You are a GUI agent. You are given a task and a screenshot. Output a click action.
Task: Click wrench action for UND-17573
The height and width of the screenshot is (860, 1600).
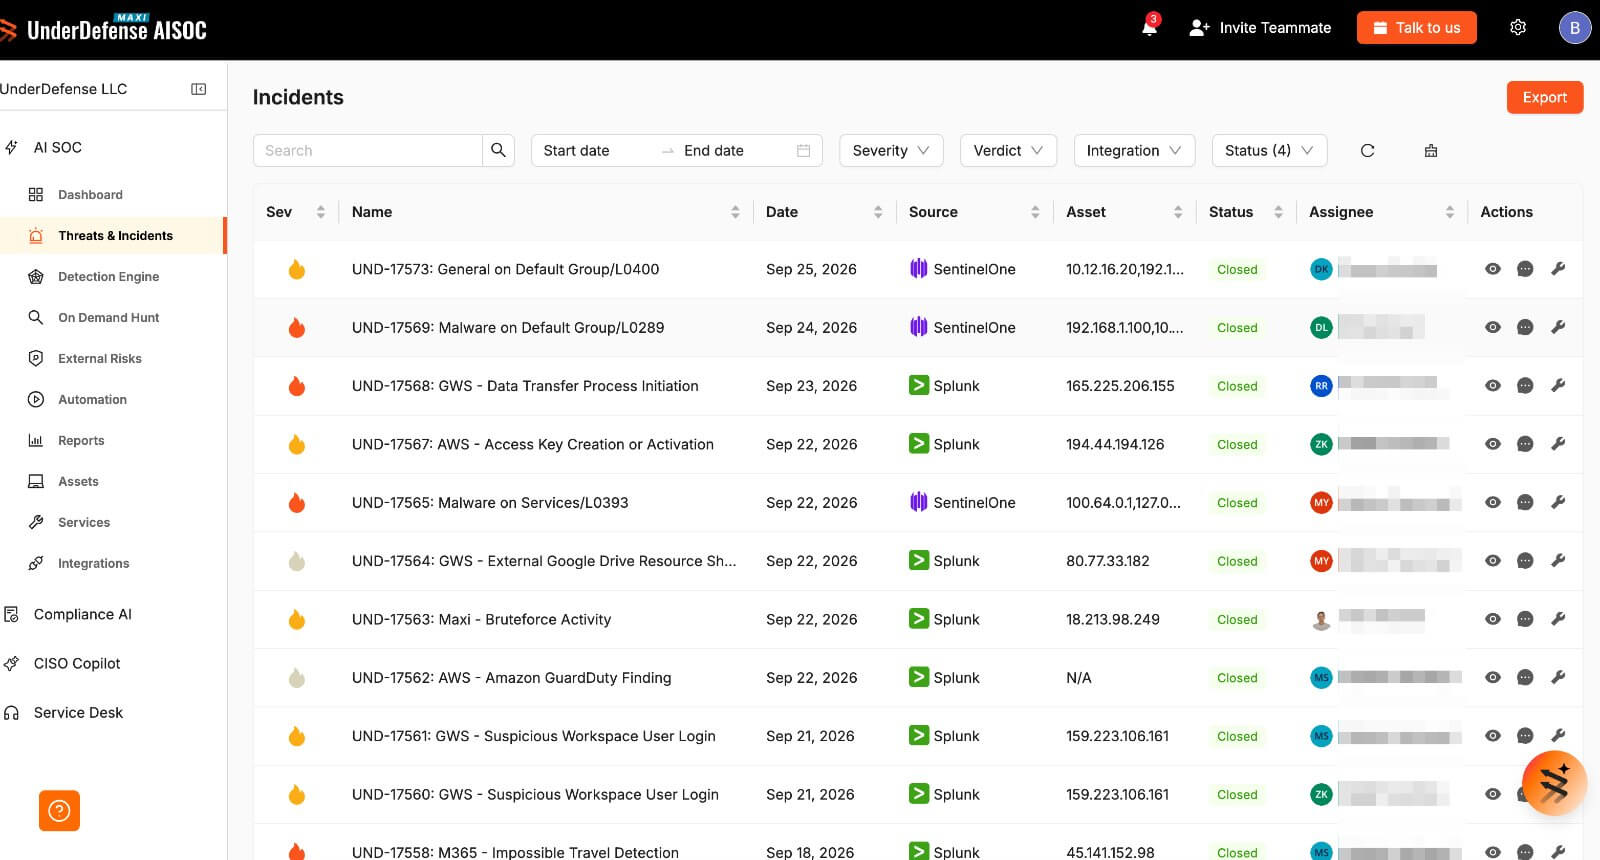(x=1558, y=269)
